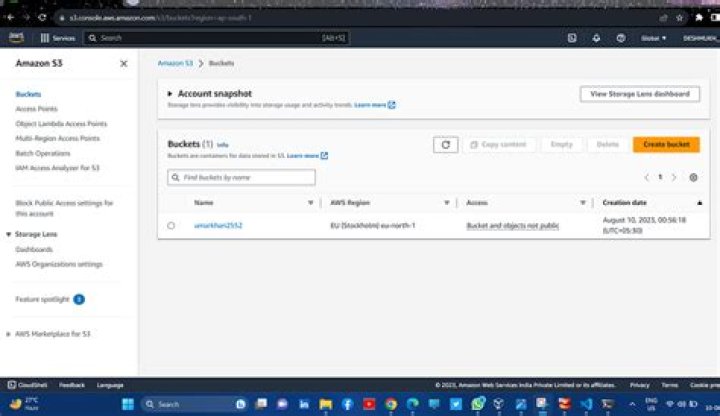Open File Explorer from taskbar
Screen dimensions: 720x416
tap(326, 404)
